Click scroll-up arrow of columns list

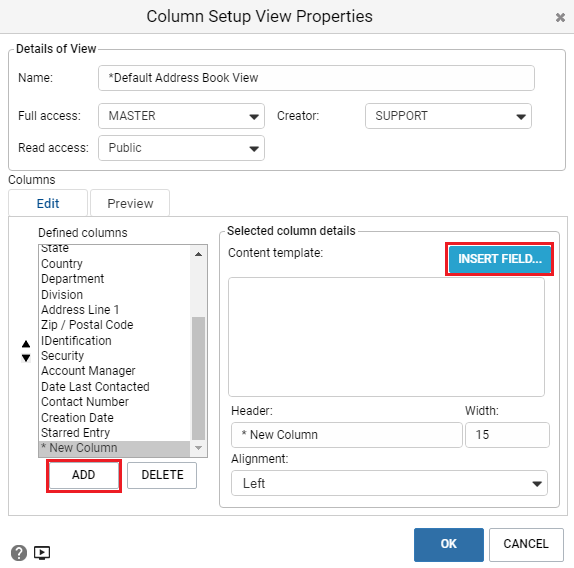(198, 254)
